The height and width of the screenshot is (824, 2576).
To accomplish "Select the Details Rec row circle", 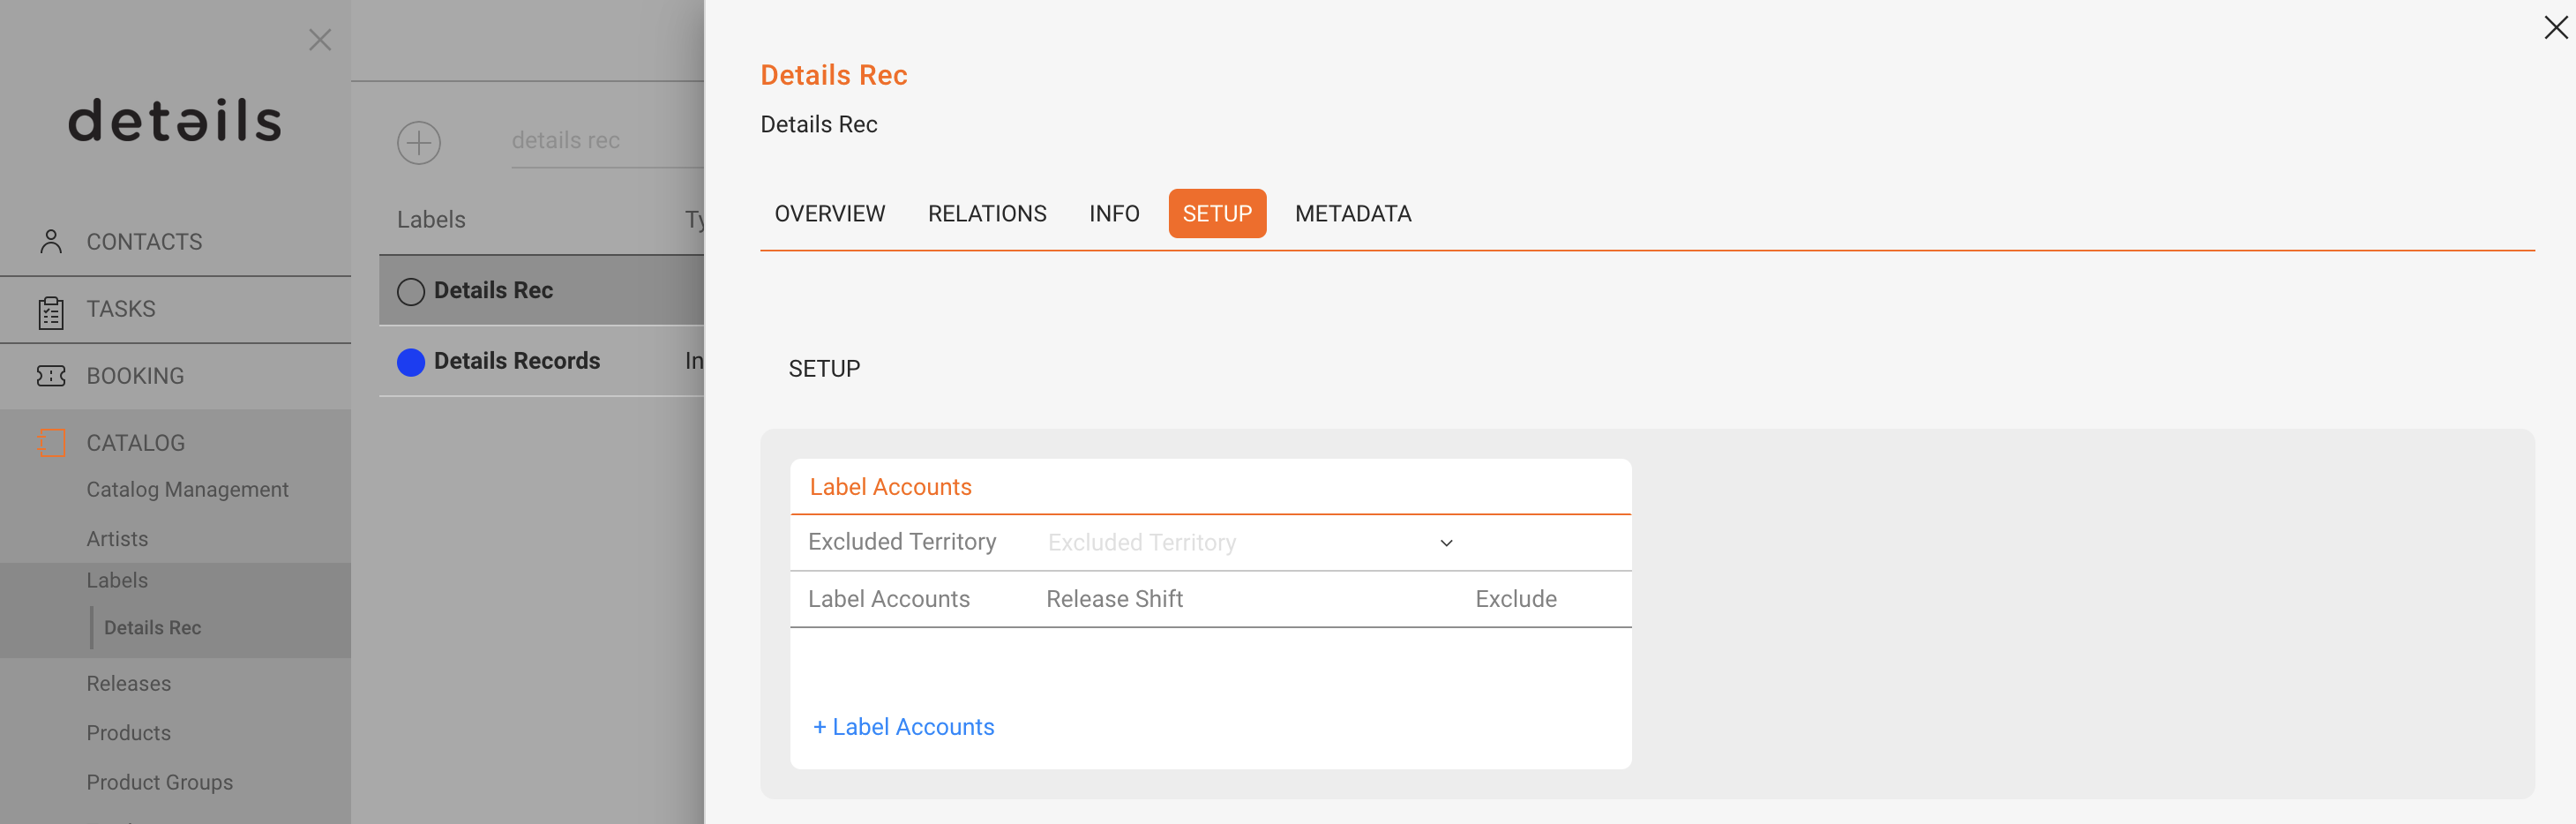I will [x=411, y=291].
